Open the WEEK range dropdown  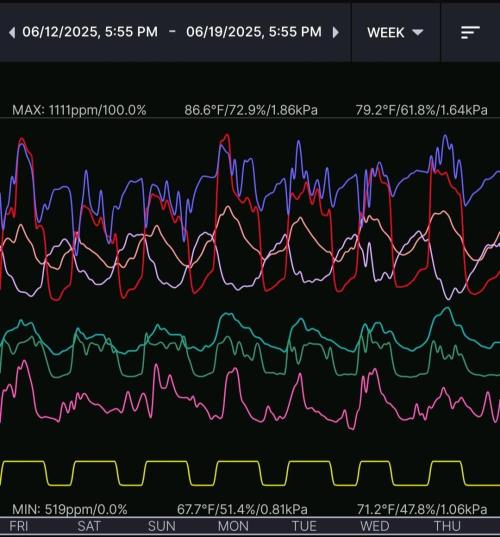pos(396,33)
